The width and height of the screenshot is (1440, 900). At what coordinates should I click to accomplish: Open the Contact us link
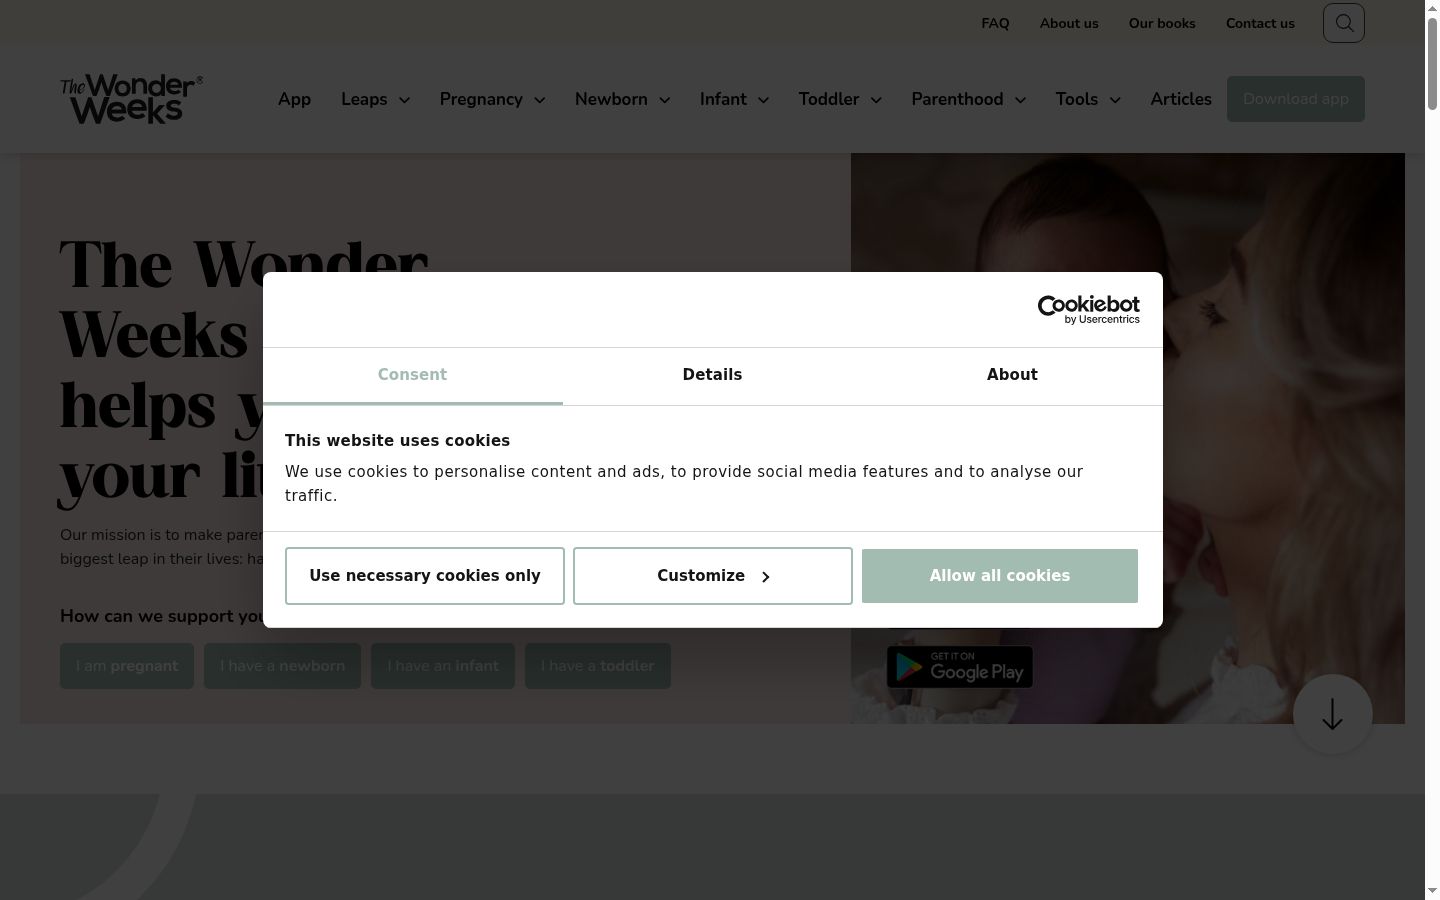1260,23
